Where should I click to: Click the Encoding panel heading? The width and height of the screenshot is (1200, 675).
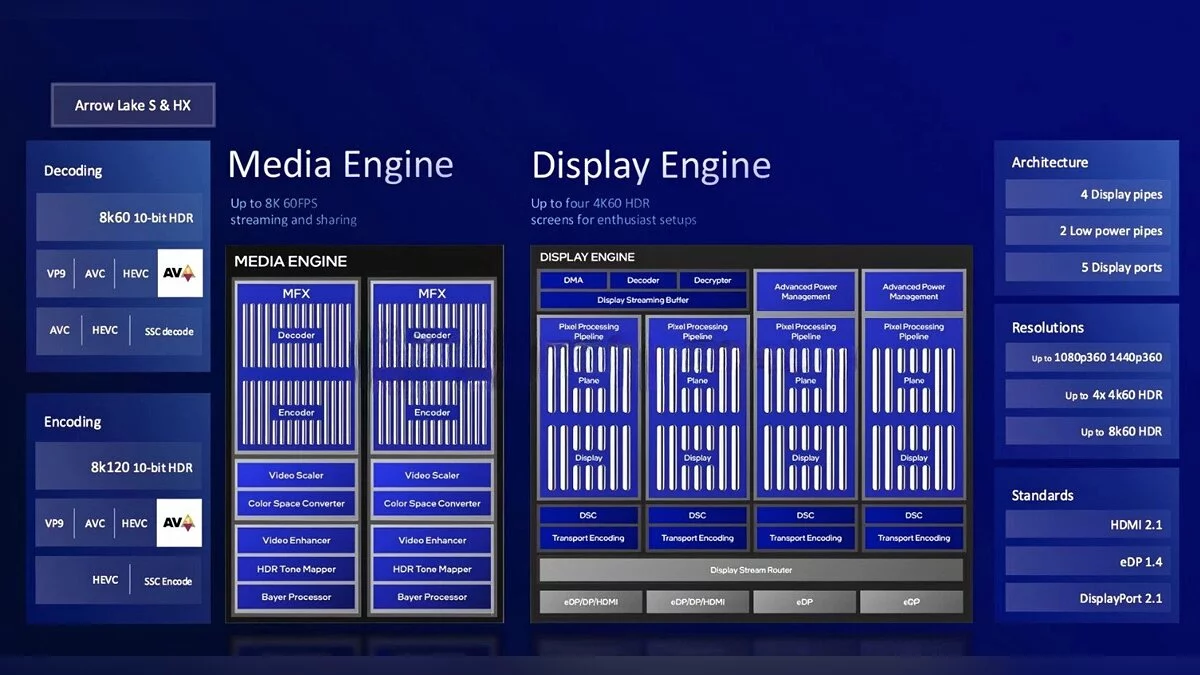(x=72, y=422)
